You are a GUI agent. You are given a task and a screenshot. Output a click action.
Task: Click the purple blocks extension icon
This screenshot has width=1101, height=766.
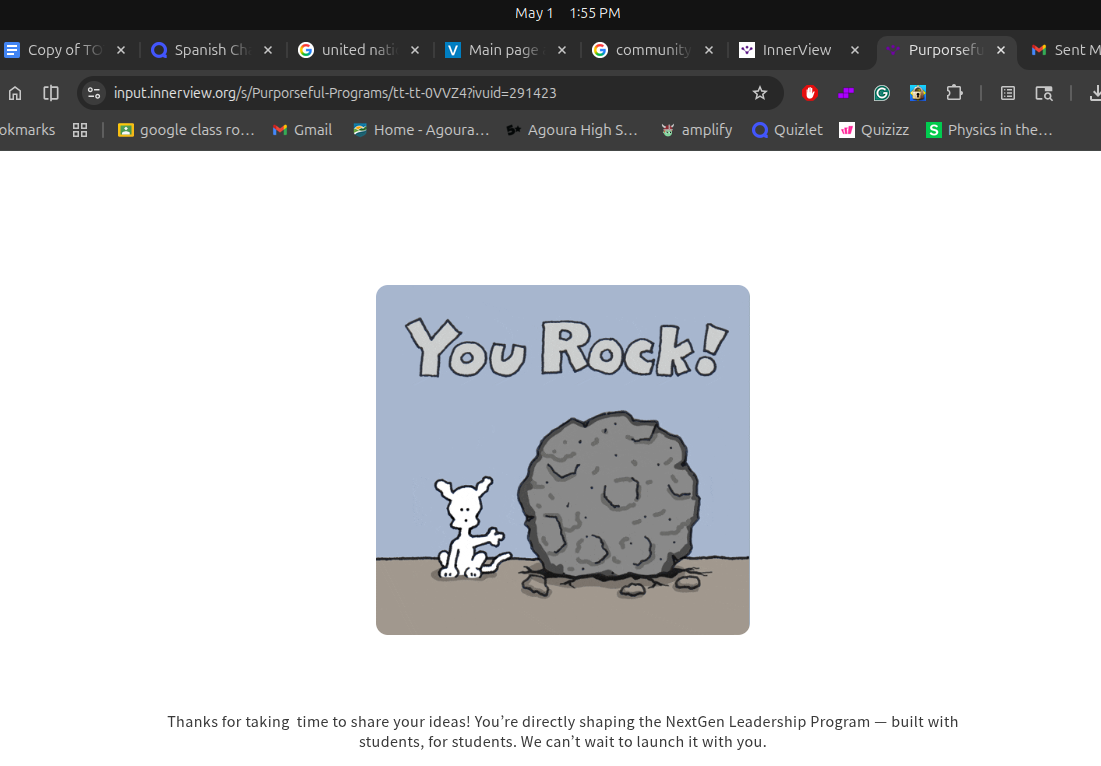[x=845, y=93]
